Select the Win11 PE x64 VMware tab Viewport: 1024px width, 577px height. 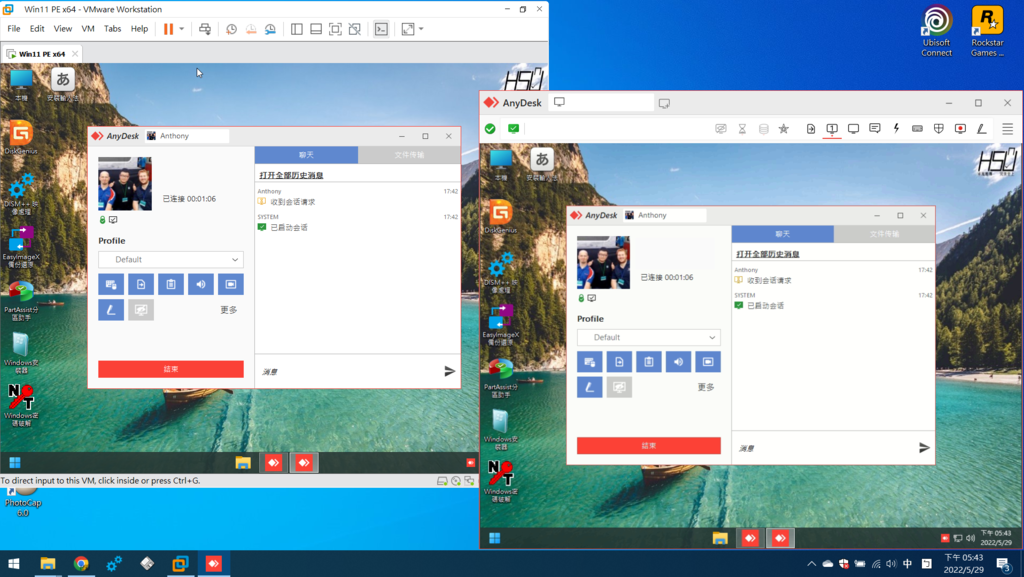[41, 54]
